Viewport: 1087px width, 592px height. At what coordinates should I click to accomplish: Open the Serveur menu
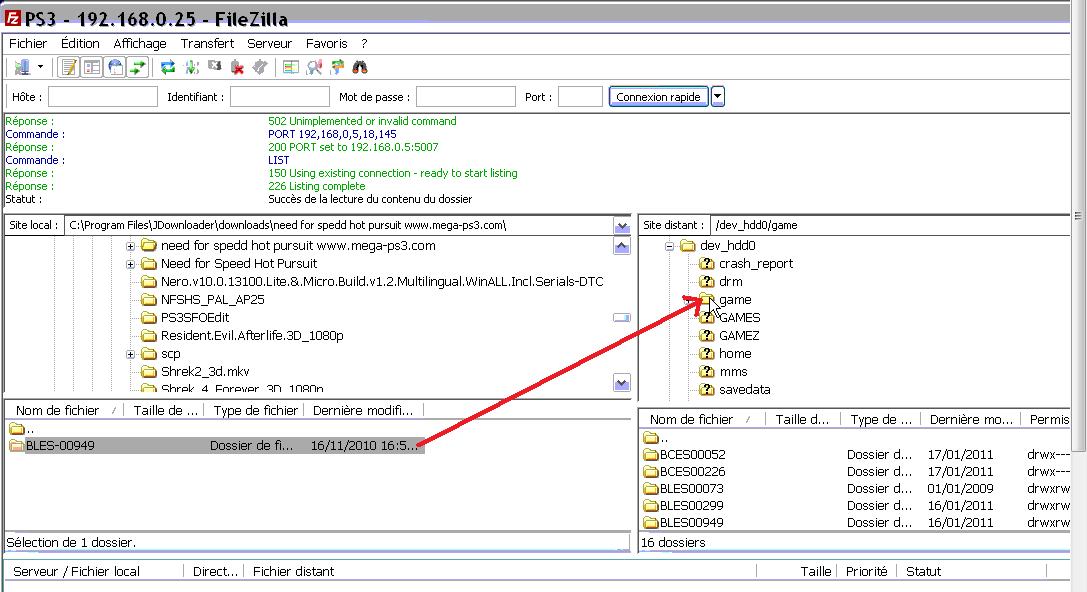(270, 43)
